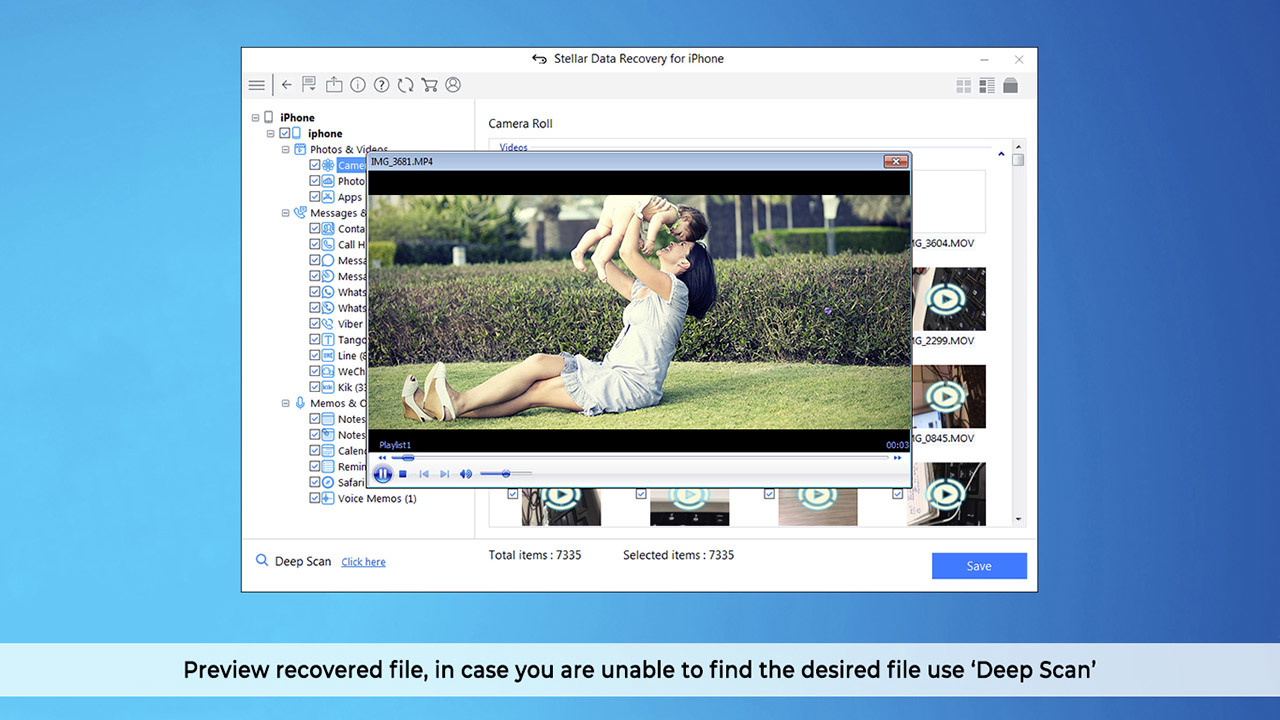Open the help question mark icon
This screenshot has height=720, width=1280.
381,85
